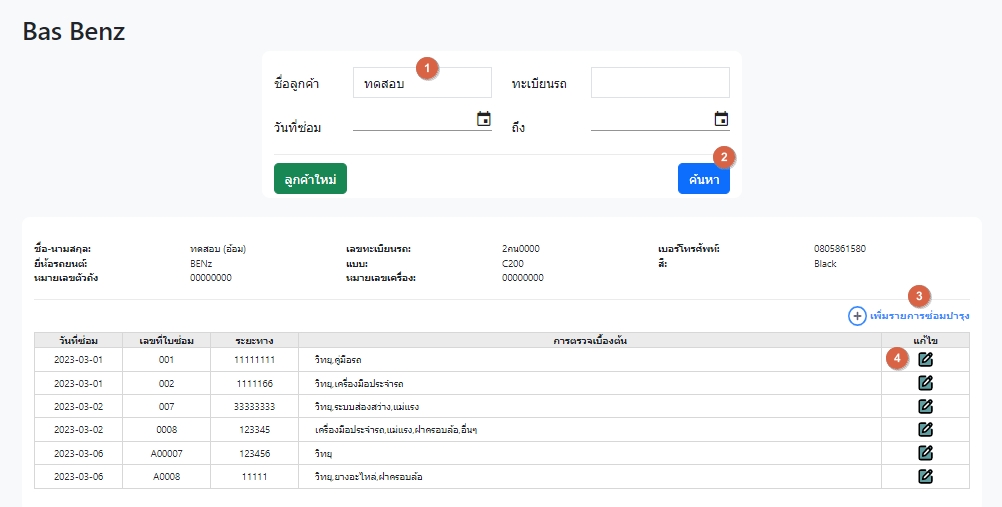Viewport: 1002px width, 507px height.
Task: Click the ระยะทาง column header
Action: coord(254,340)
